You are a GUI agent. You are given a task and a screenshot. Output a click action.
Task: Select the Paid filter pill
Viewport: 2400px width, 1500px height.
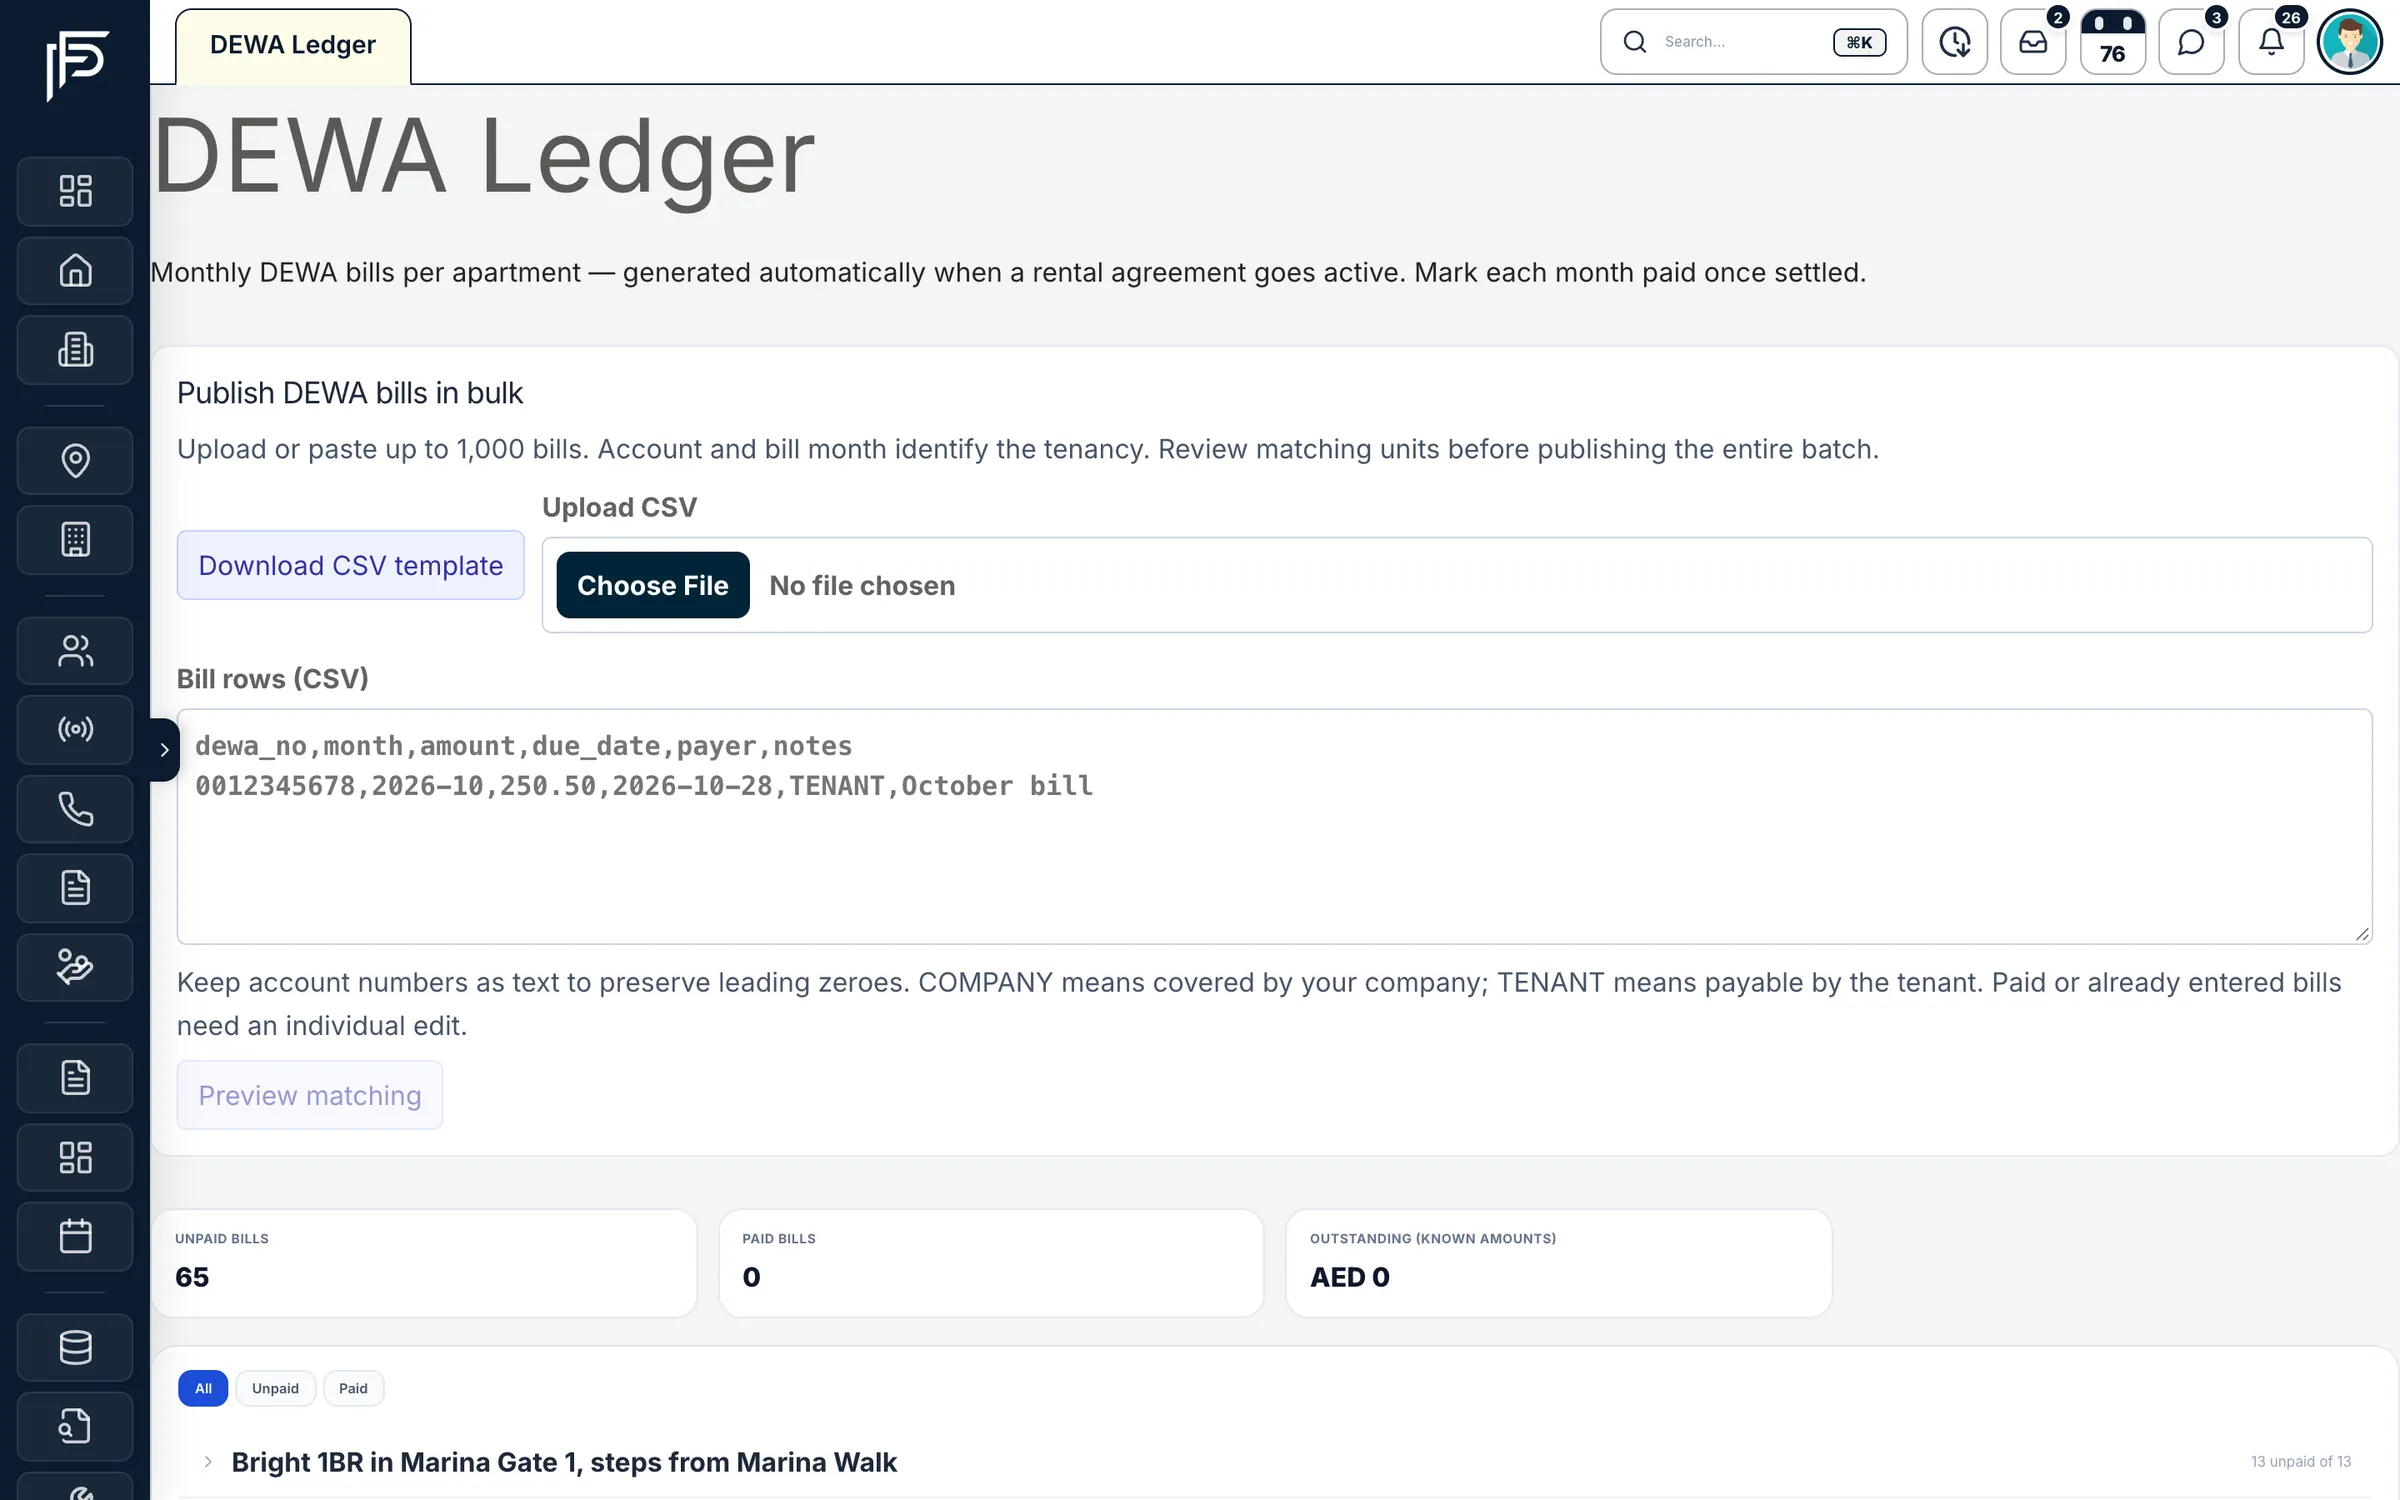pos(353,1388)
